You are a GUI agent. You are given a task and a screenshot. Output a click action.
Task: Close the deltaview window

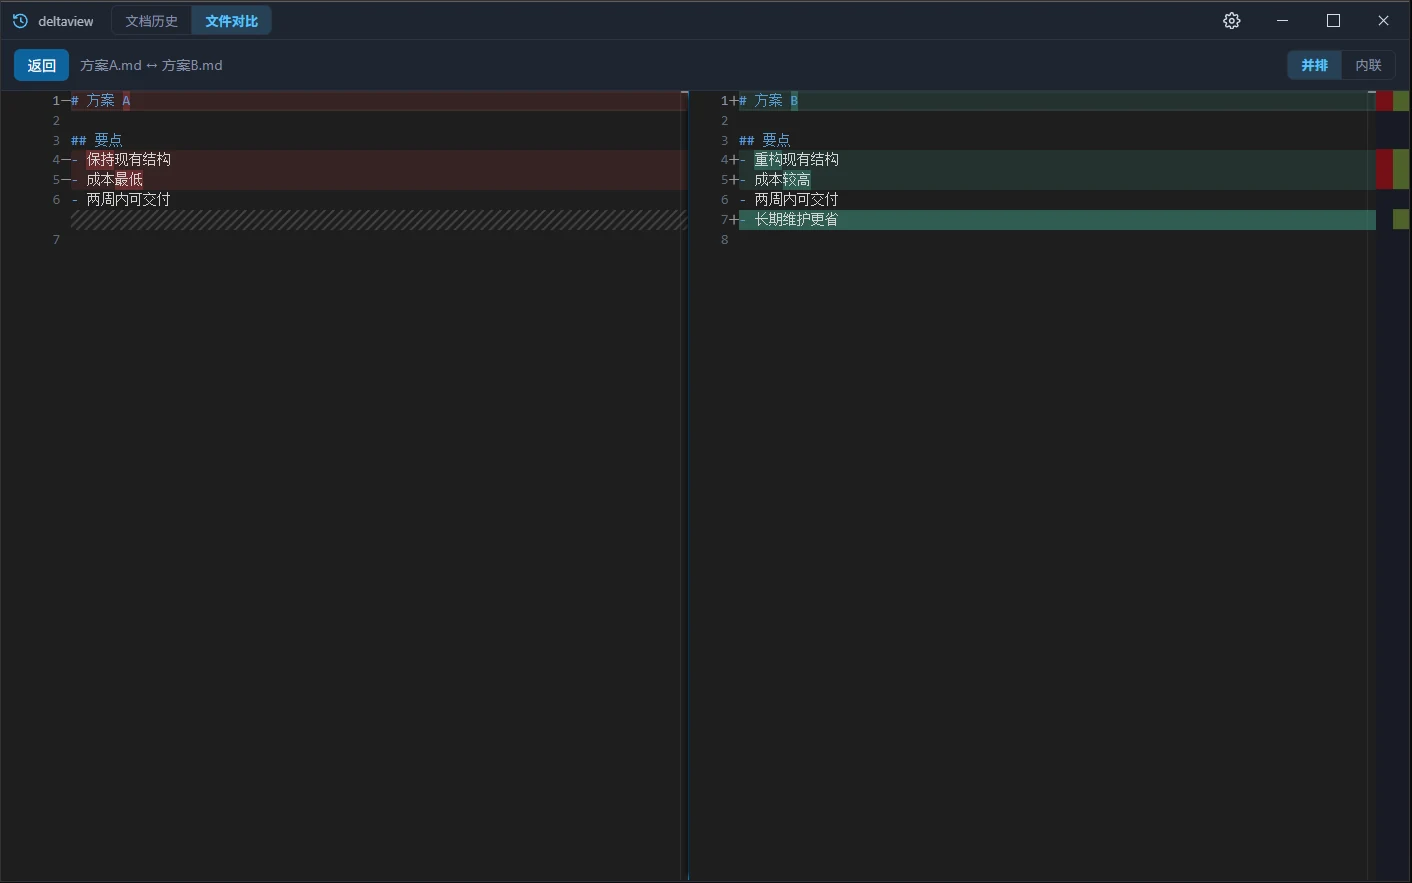click(x=1384, y=21)
